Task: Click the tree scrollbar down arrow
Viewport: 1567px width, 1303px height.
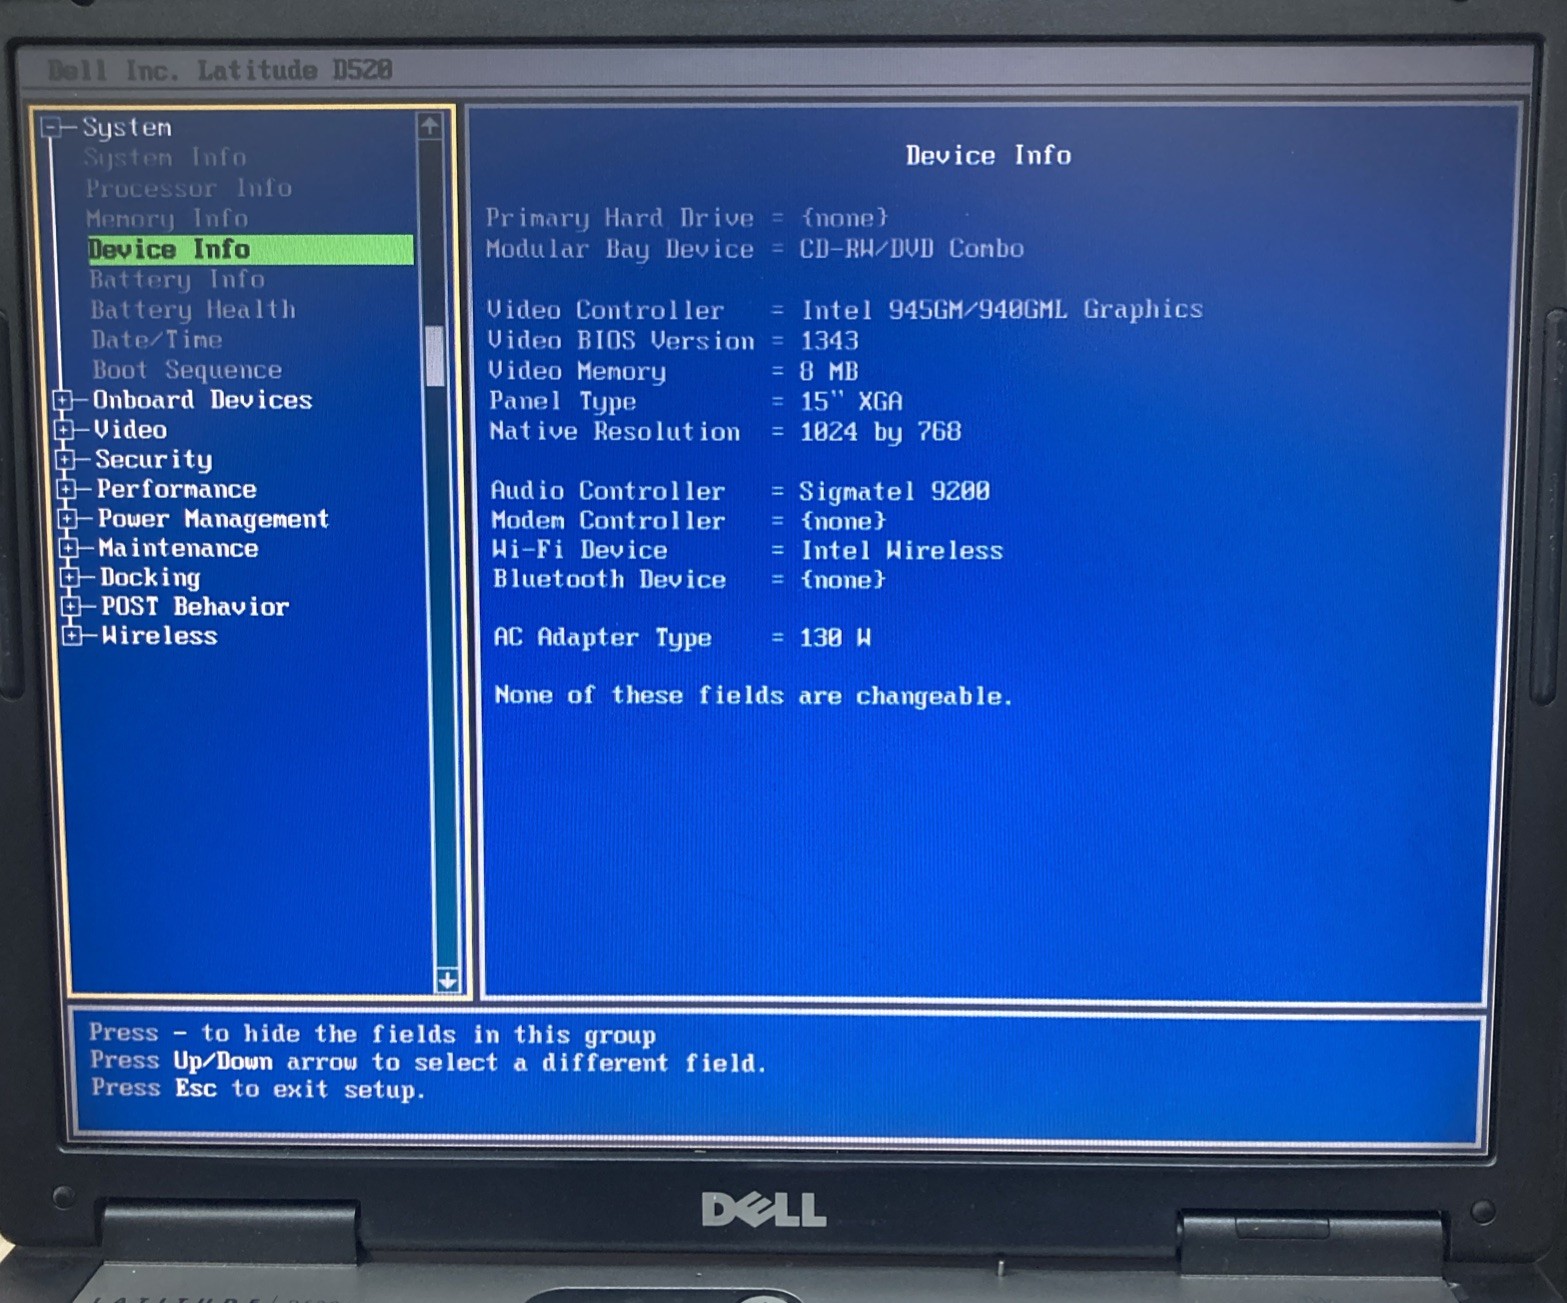Action: (x=448, y=980)
